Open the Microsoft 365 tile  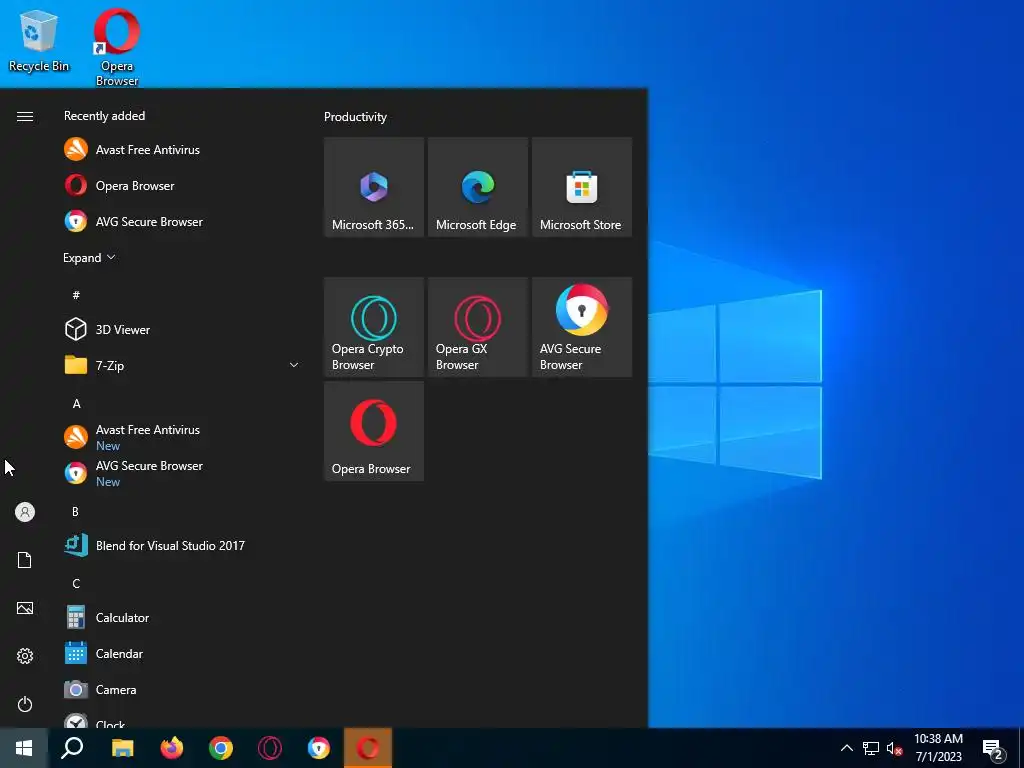tap(374, 187)
